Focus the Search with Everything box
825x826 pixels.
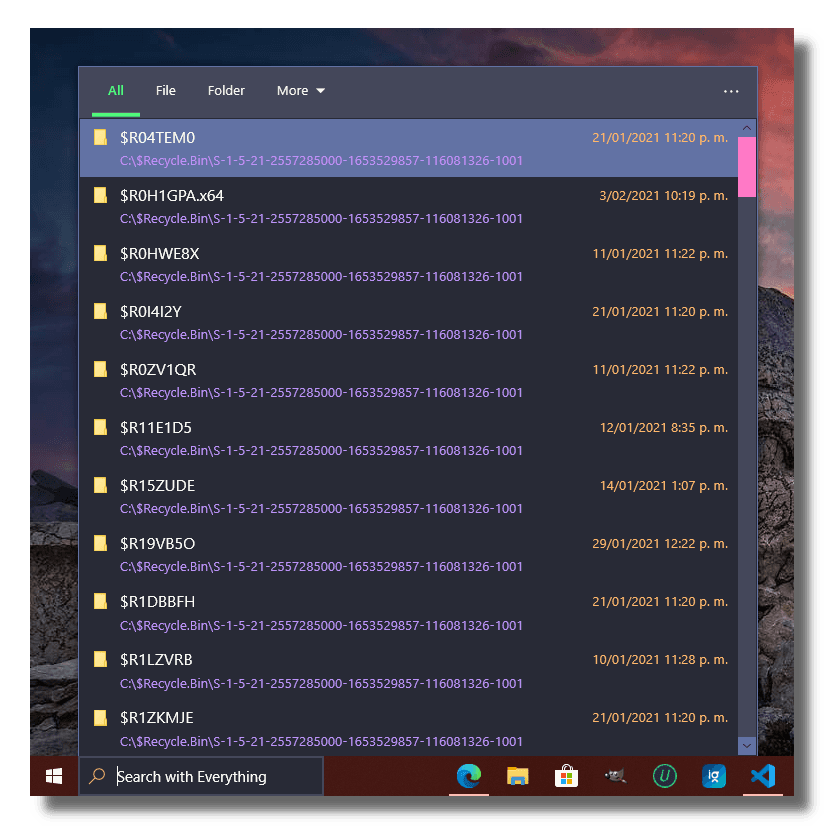[201, 776]
